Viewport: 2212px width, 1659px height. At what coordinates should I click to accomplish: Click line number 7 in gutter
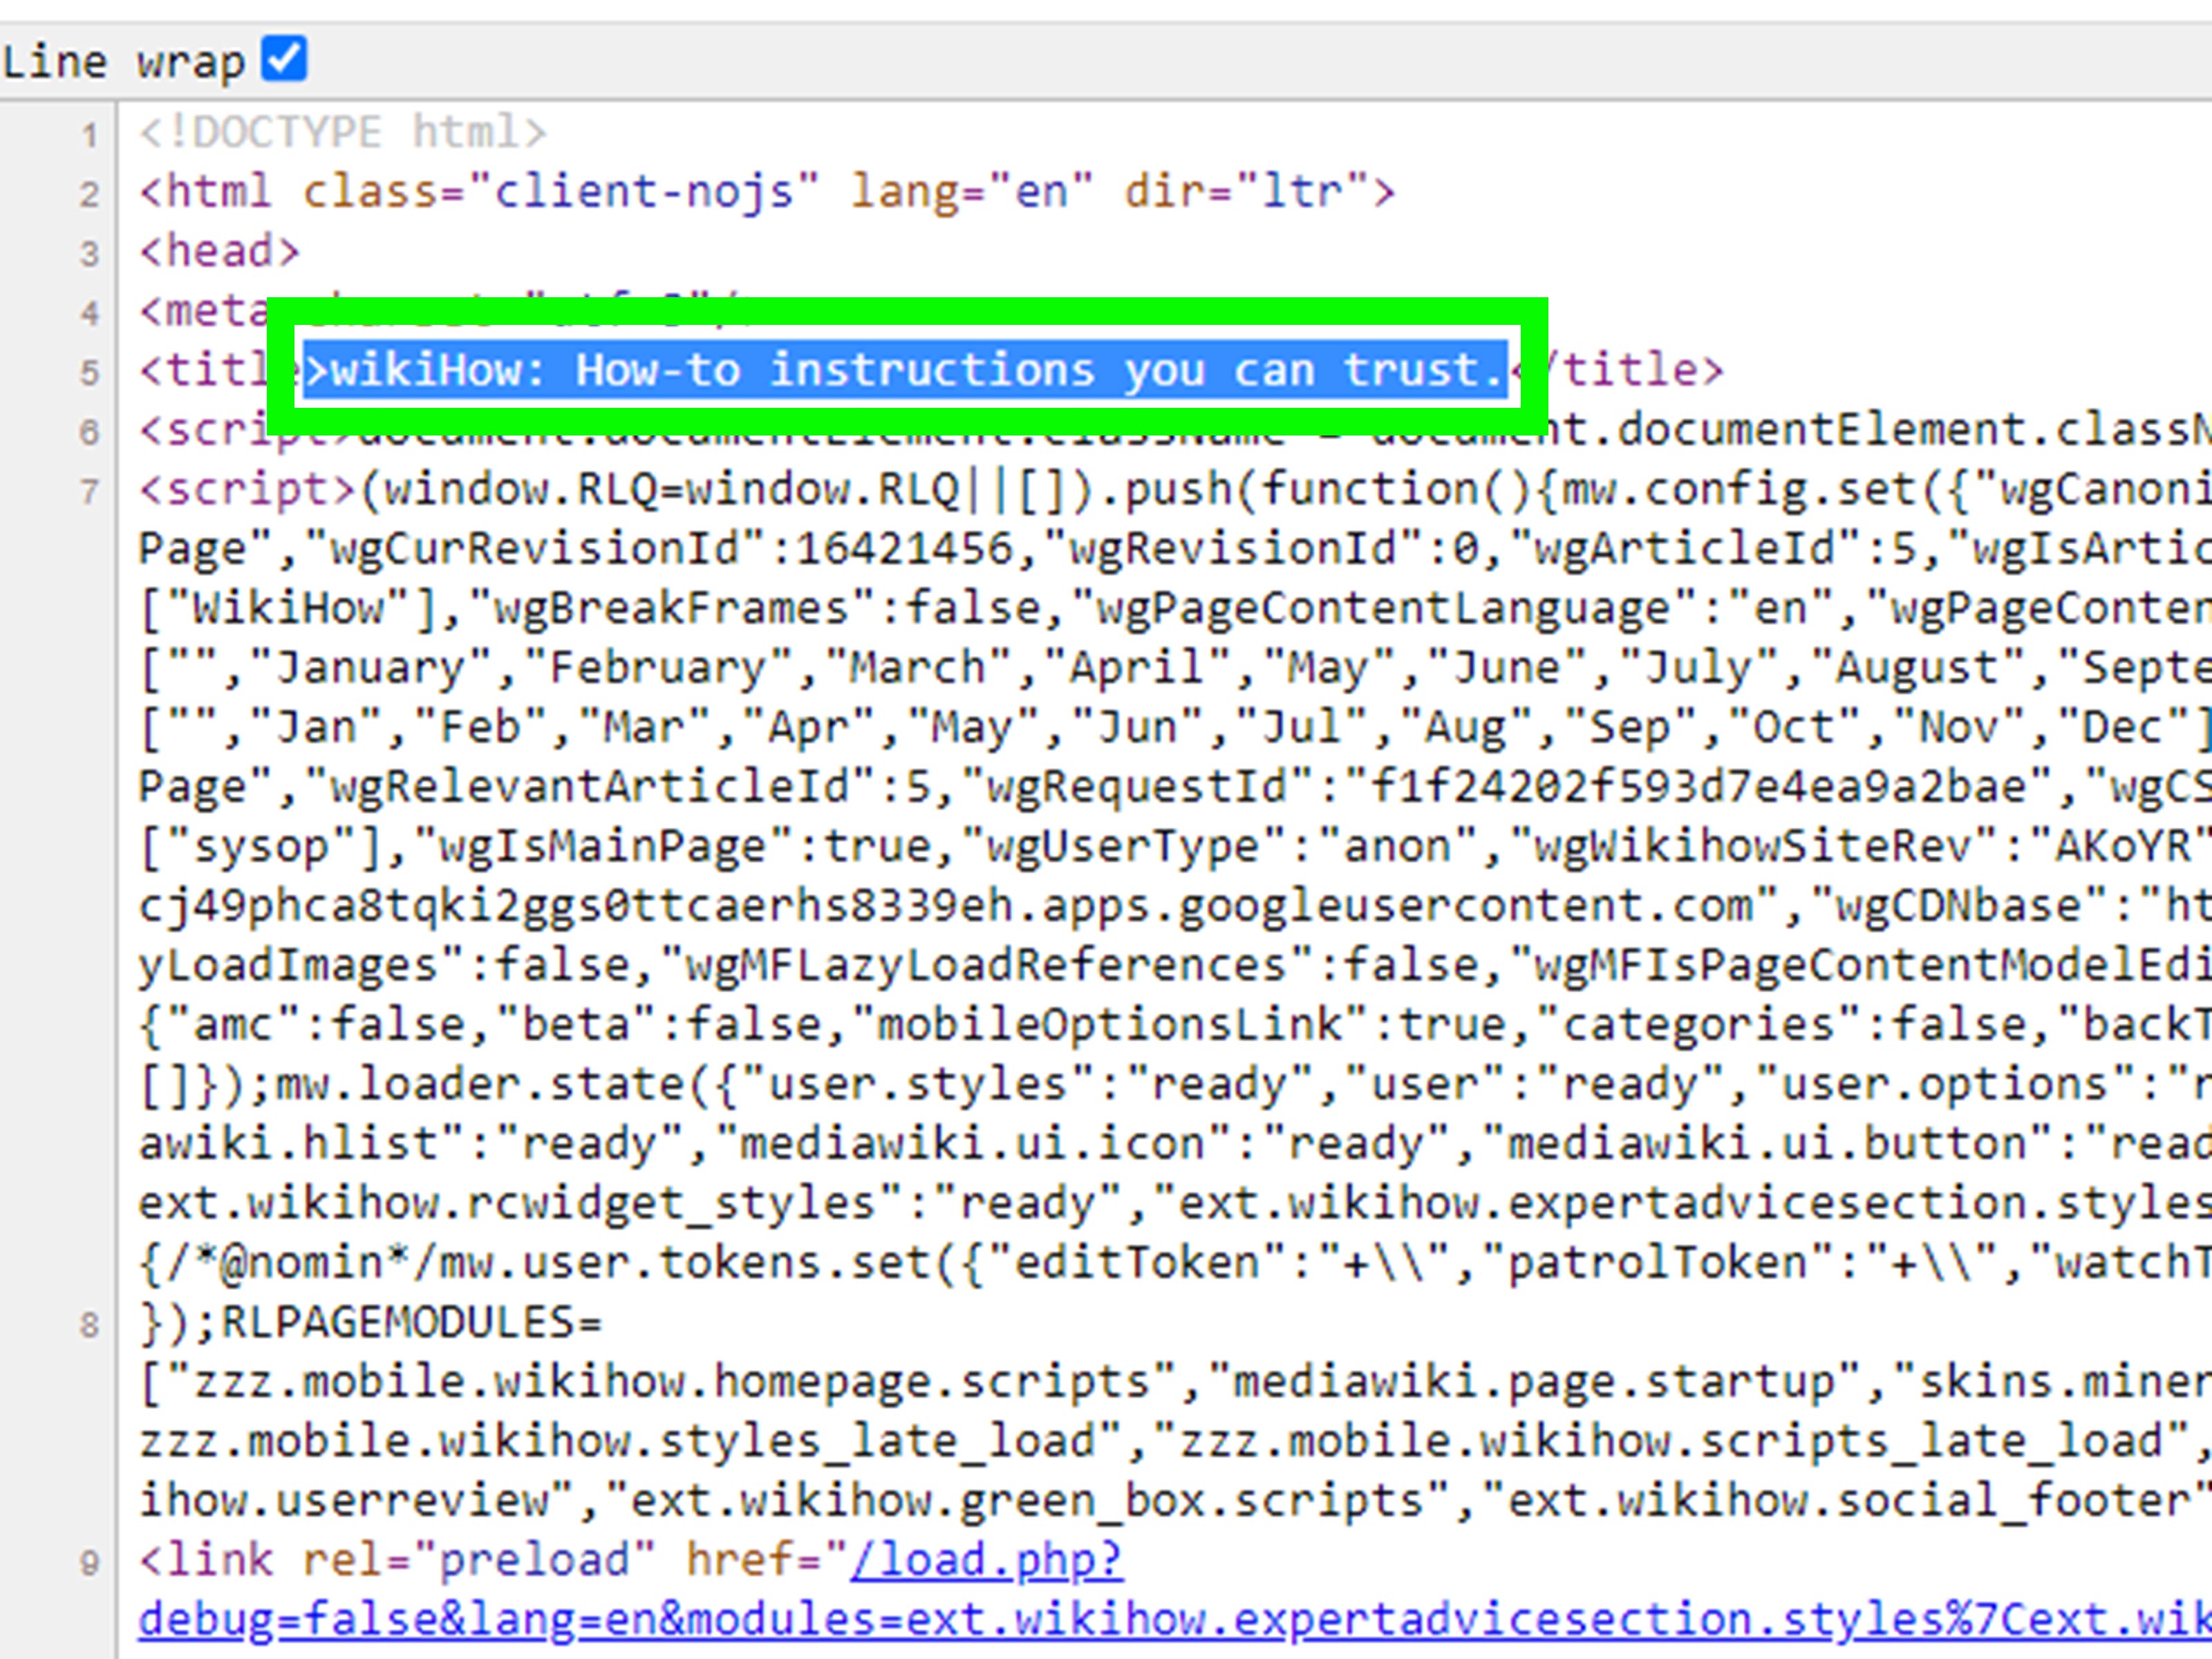point(90,492)
